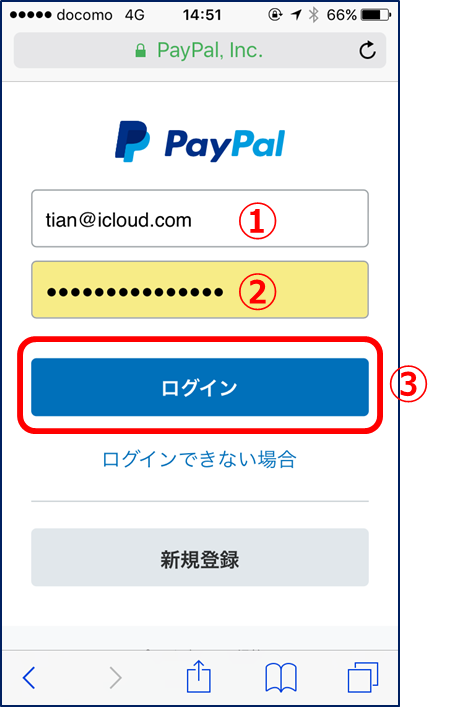Tap the battery indicator in status bar
Image resolution: width=455 pixels, height=707 pixels.
pyautogui.click(x=377, y=15)
